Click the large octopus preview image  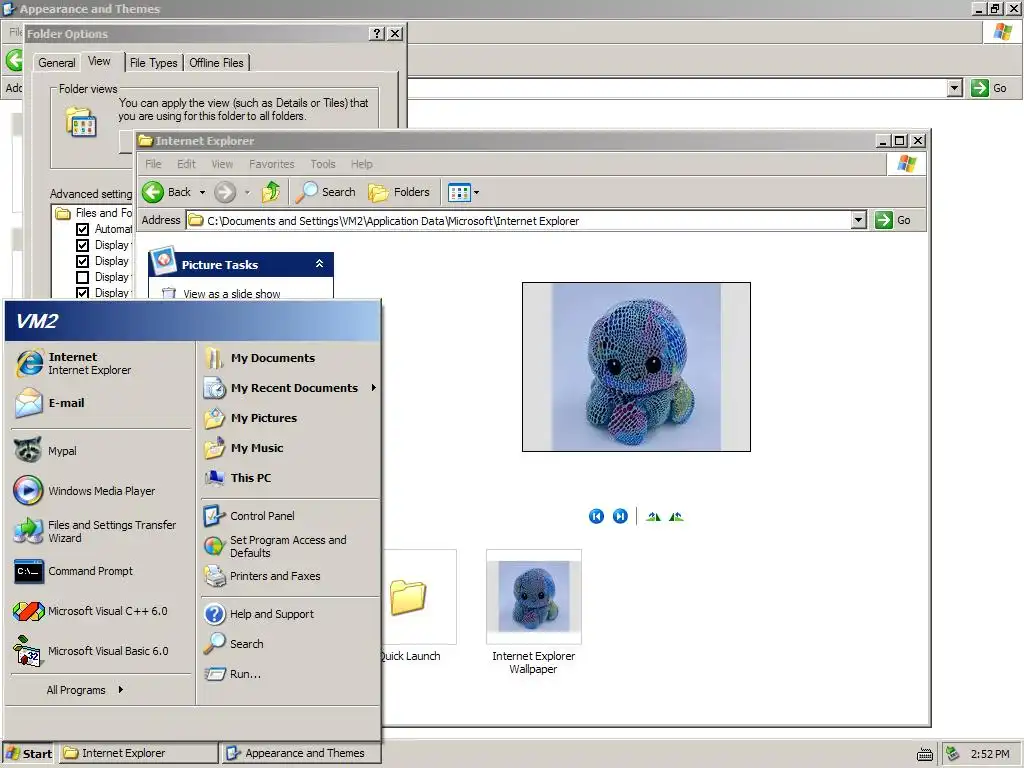click(636, 367)
